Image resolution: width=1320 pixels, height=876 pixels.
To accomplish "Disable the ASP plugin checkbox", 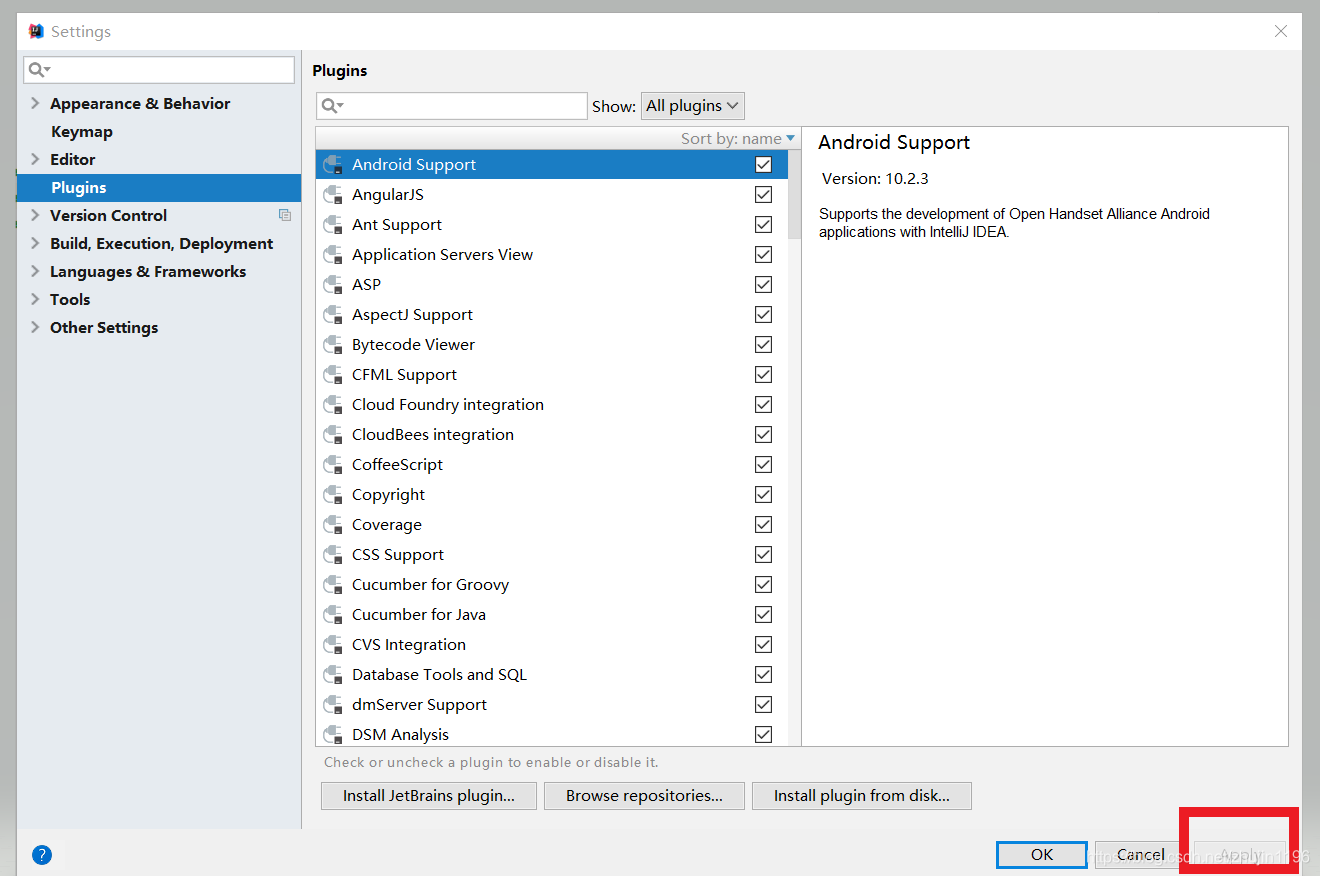I will coord(764,285).
